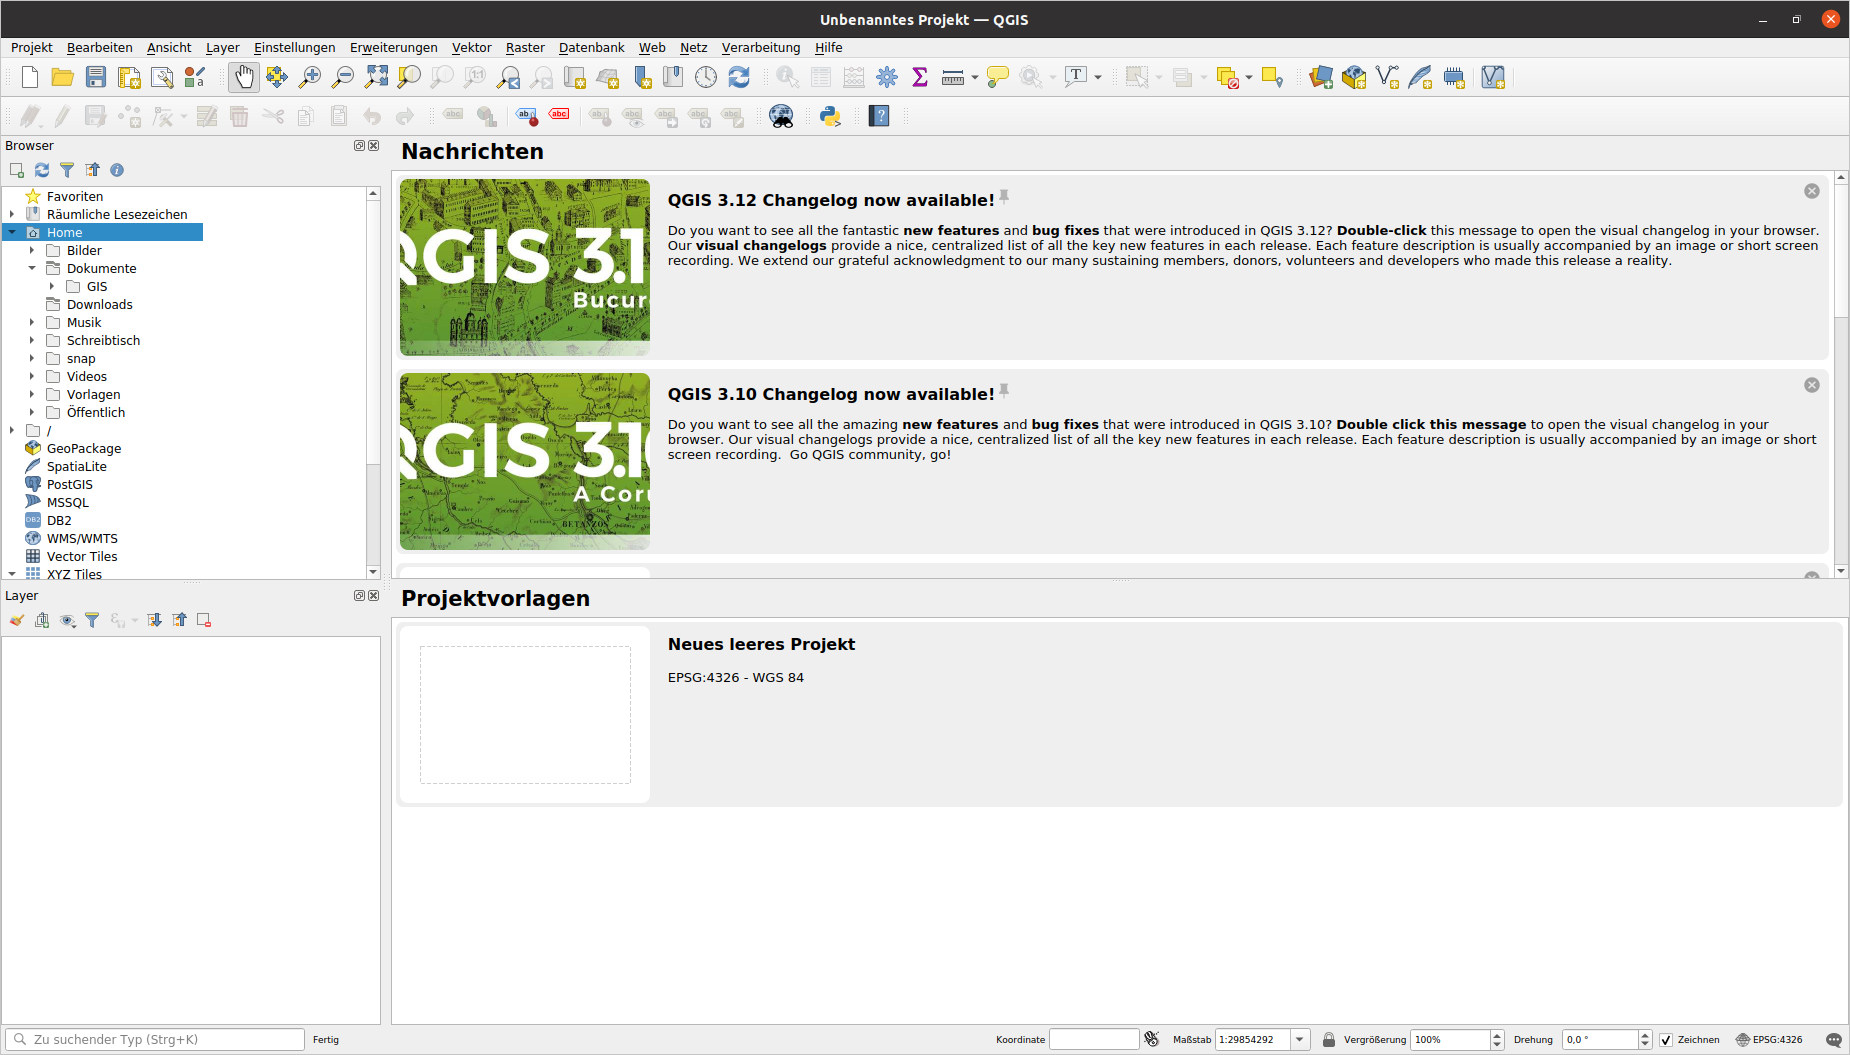Click Filter Legend funnel in Layer panel
Image resolution: width=1850 pixels, height=1055 pixels.
[x=92, y=620]
